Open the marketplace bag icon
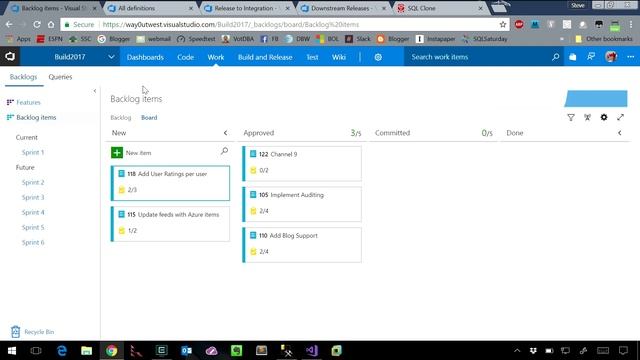Image resolution: width=640 pixels, height=360 pixels. [x=573, y=57]
